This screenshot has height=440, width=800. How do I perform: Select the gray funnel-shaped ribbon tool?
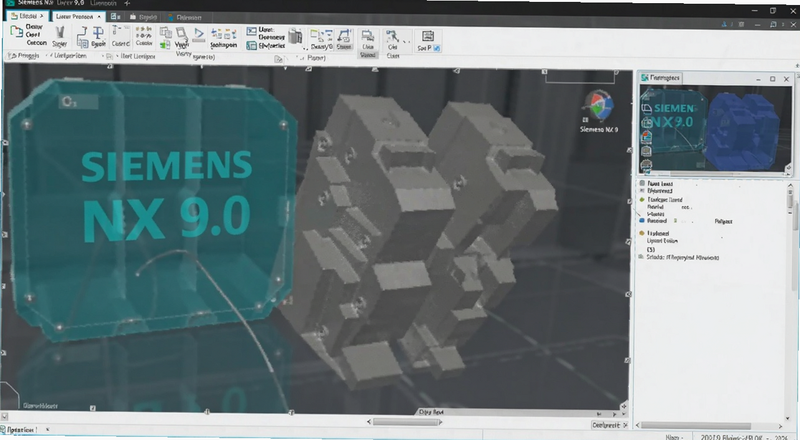pyautogui.click(x=60, y=33)
